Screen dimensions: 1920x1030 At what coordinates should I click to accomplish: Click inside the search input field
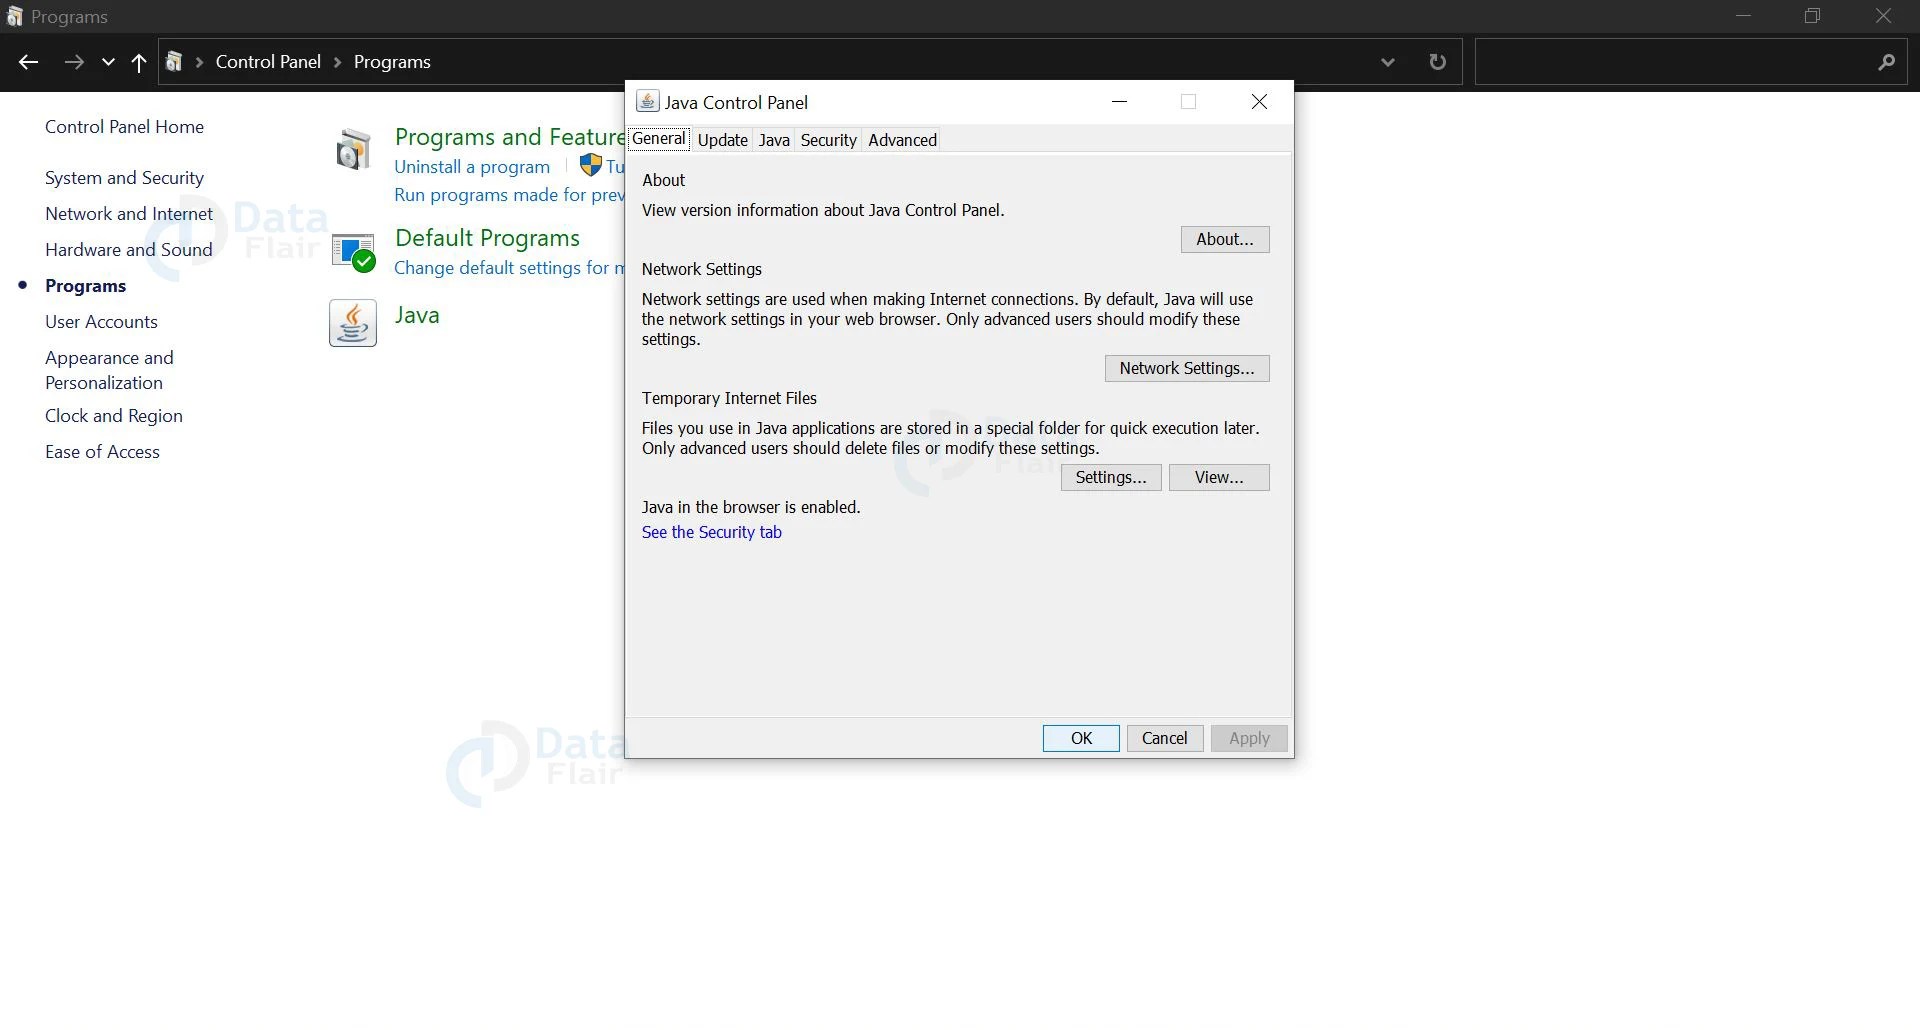pyautogui.click(x=1650, y=61)
